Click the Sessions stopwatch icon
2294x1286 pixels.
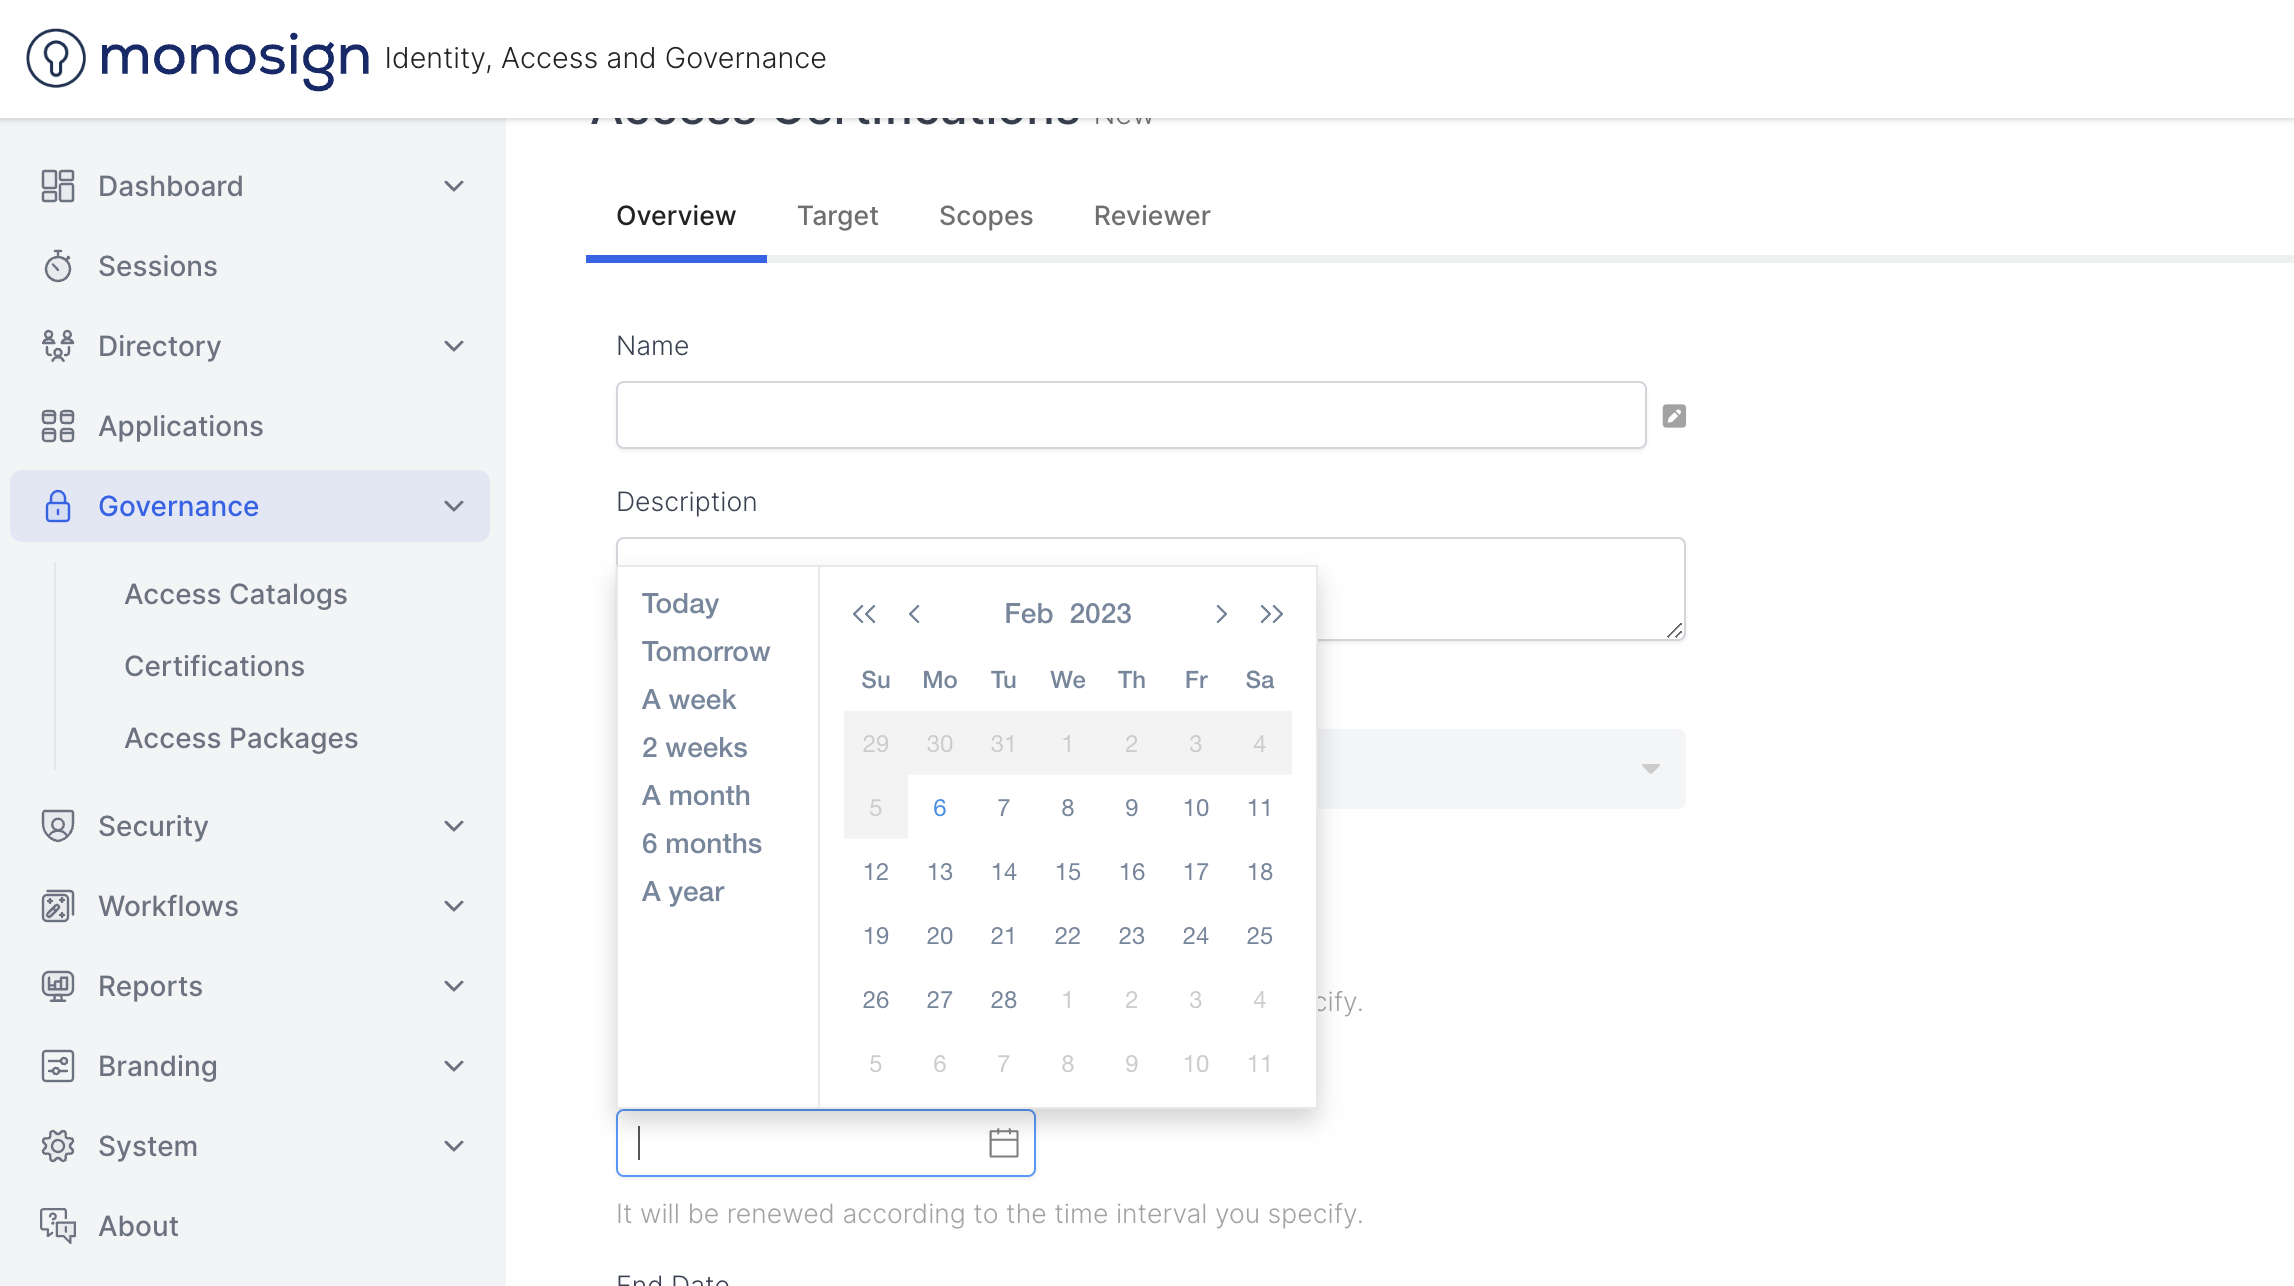click(x=58, y=266)
